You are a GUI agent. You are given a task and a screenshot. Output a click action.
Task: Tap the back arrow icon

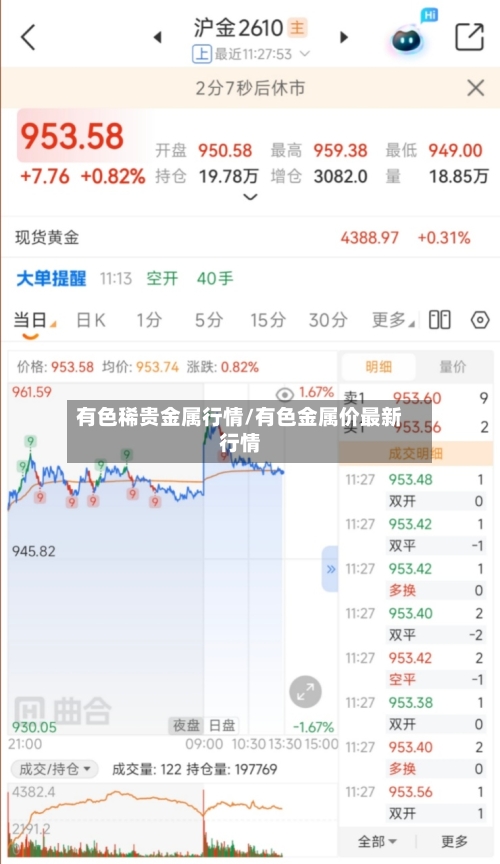[x=28, y=37]
